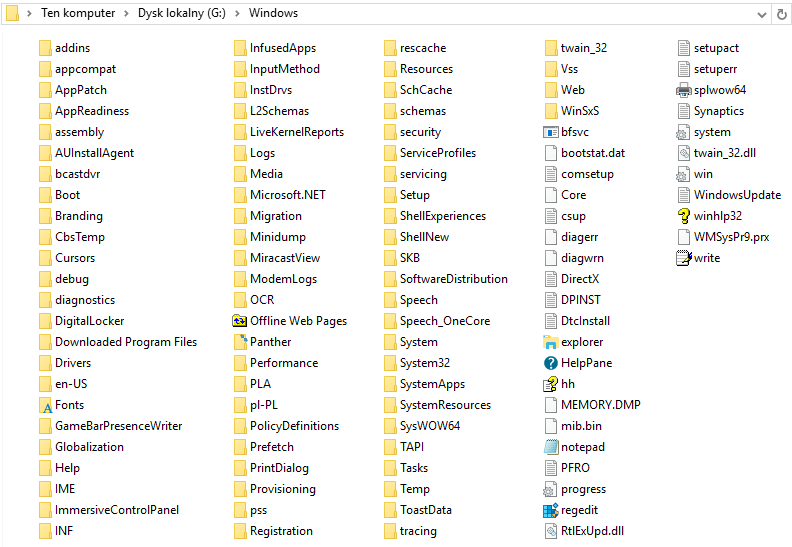This screenshot has height=547, width=792.
Task: Select the SoftwareDistribution folder name
Action: click(454, 279)
